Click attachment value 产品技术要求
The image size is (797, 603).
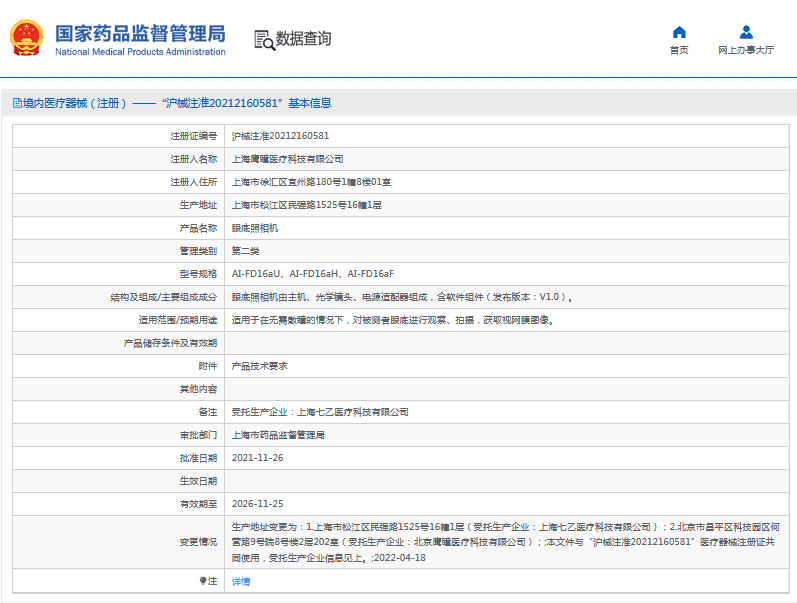click(260, 366)
